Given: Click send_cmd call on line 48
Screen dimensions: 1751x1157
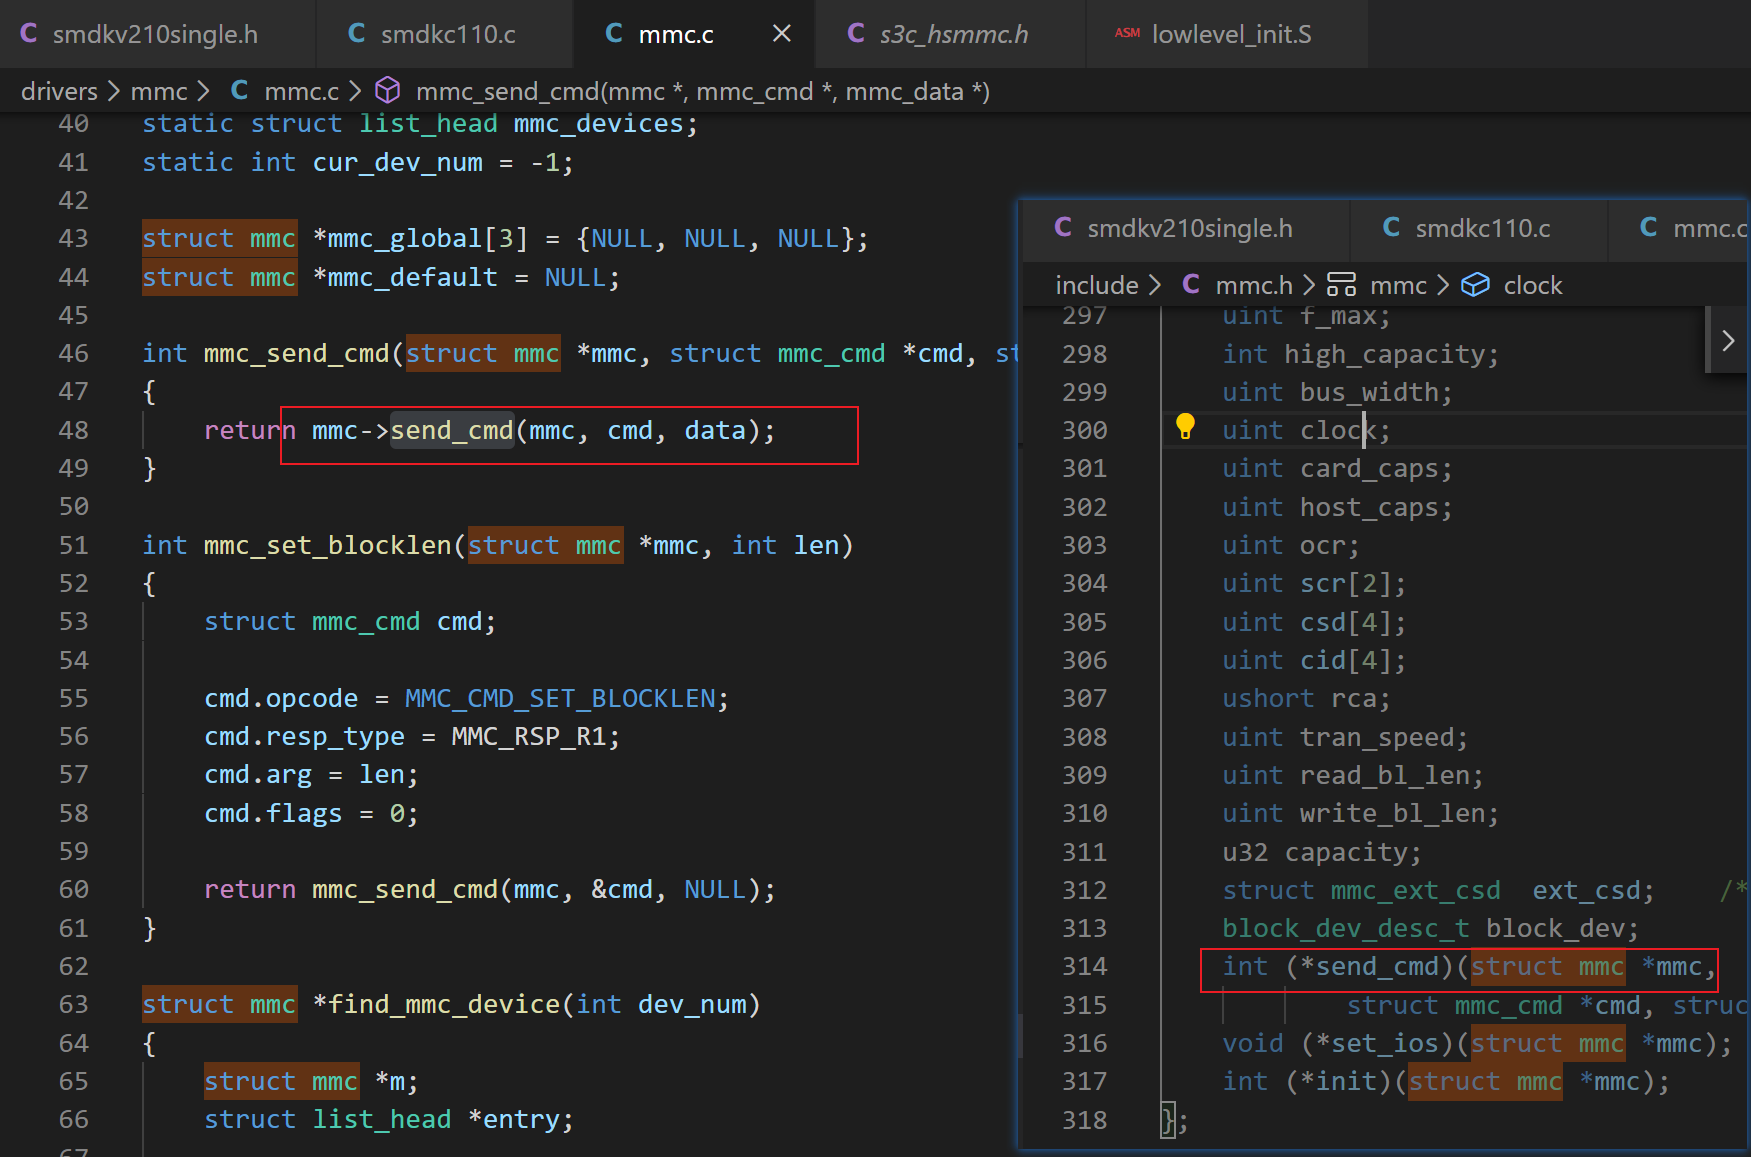Looking at the screenshot, I should 451,431.
